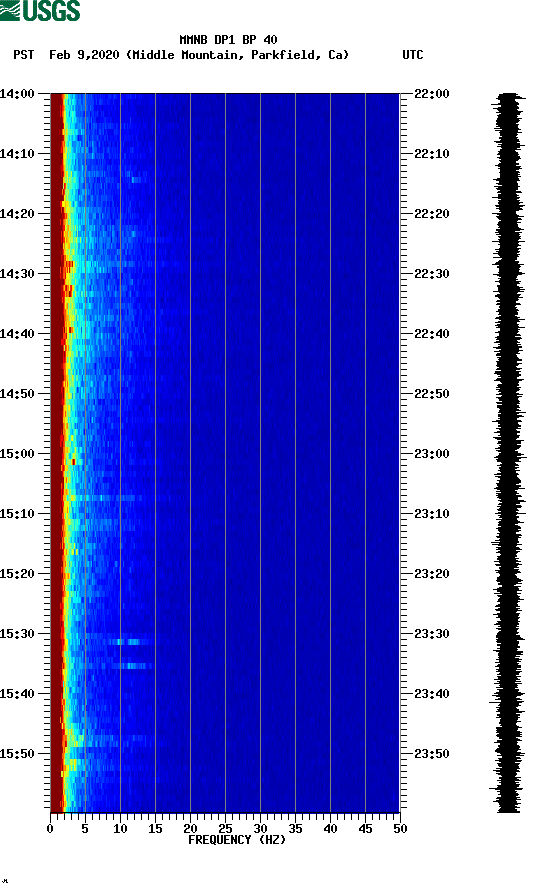Click the '15:20' PST time label
552x892 pixels.
[17, 574]
